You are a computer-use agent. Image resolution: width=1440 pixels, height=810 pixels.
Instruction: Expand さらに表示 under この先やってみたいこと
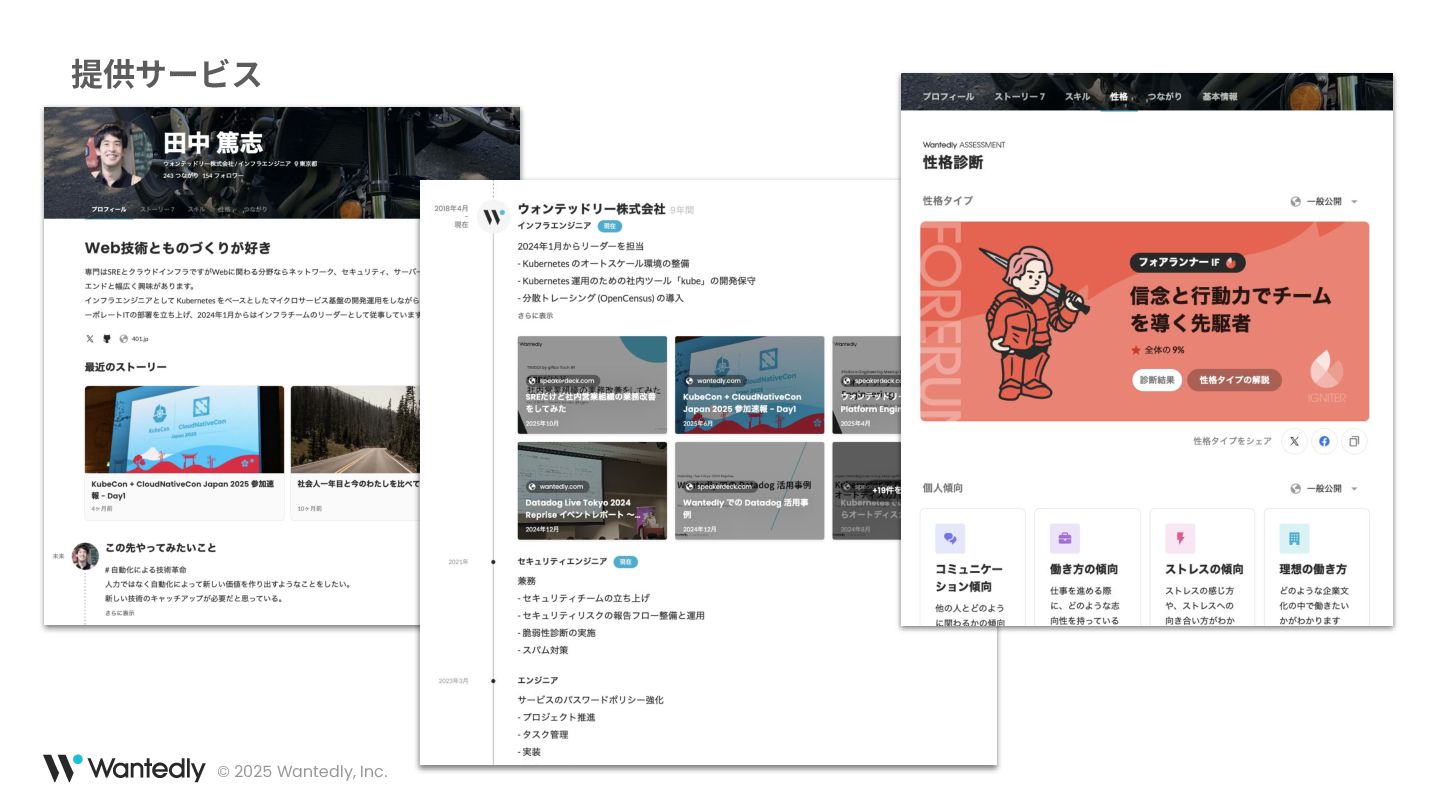119,613
